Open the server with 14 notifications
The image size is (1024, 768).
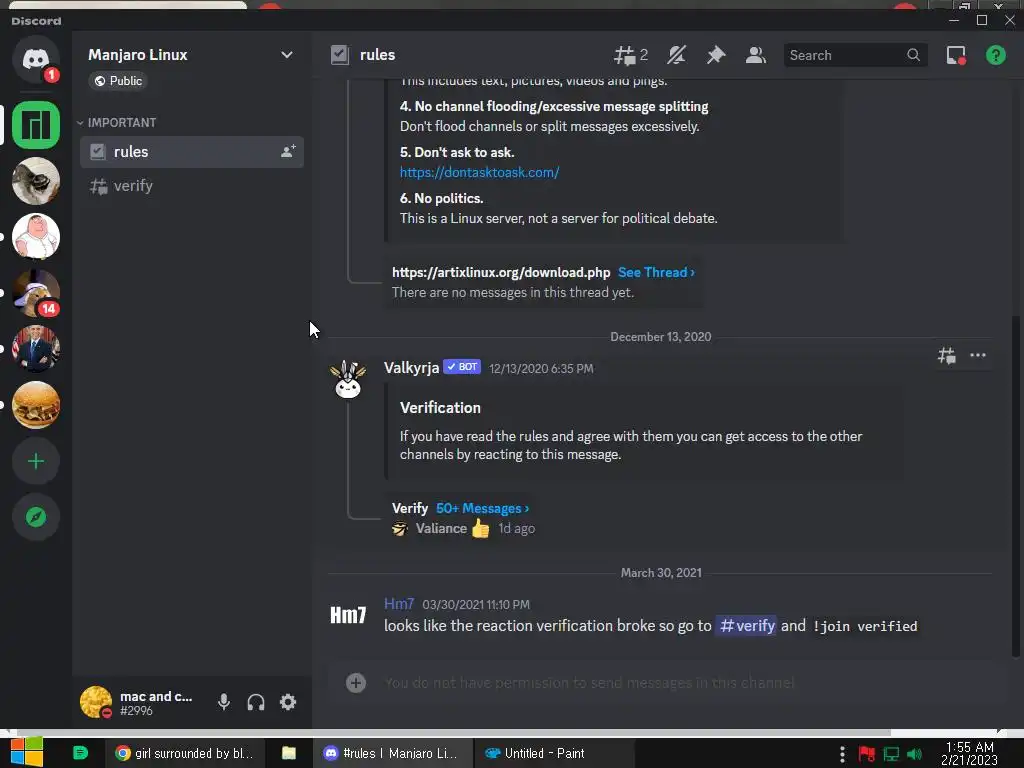[x=36, y=293]
